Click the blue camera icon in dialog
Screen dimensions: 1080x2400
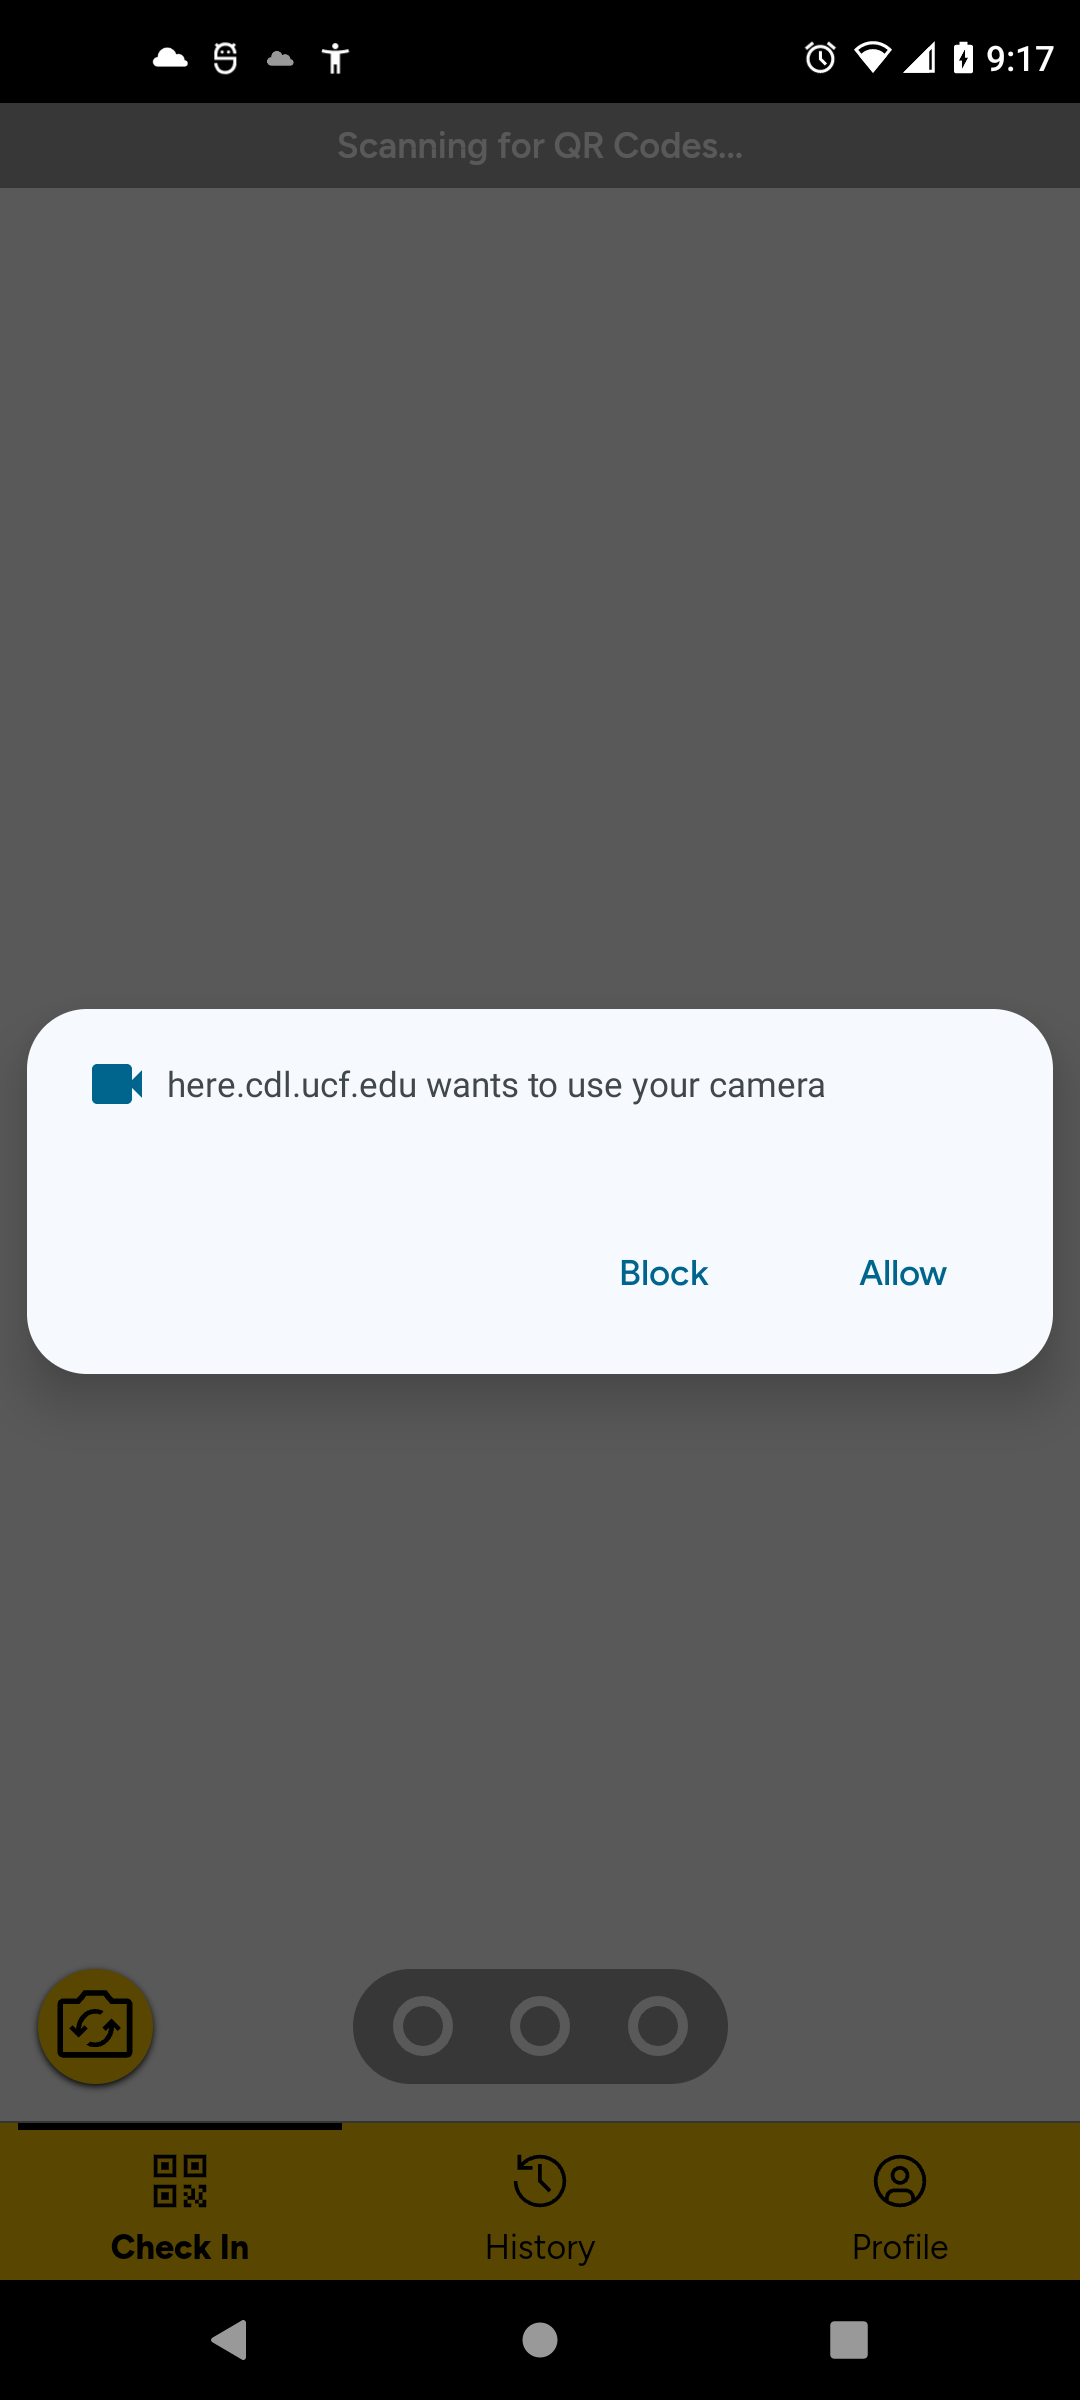117,1084
